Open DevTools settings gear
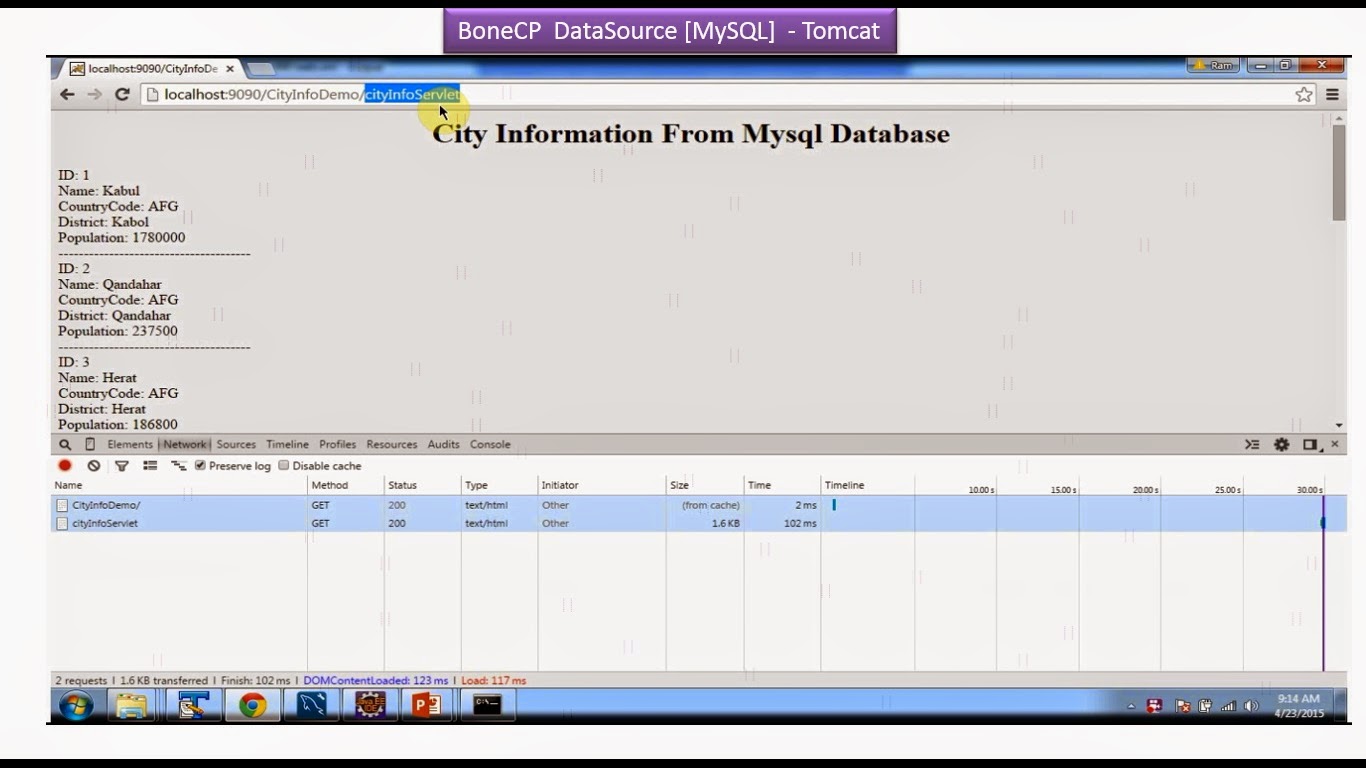 pos(1281,445)
